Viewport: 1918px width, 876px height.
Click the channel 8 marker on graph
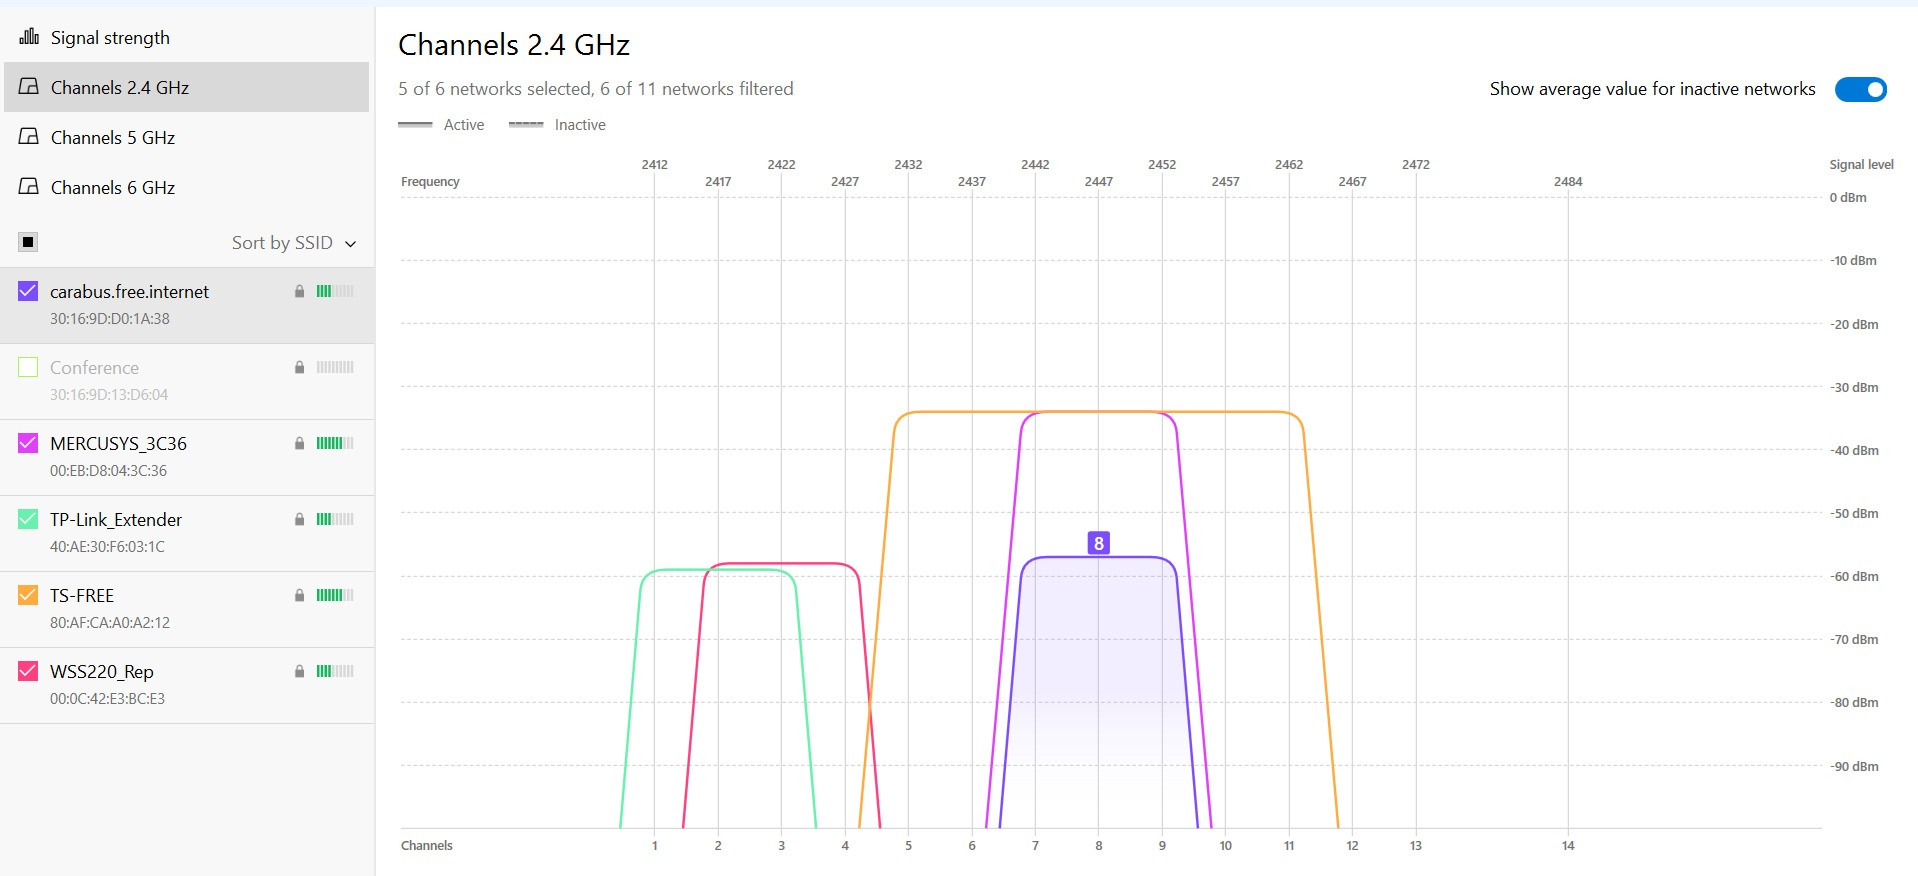pyautogui.click(x=1098, y=543)
